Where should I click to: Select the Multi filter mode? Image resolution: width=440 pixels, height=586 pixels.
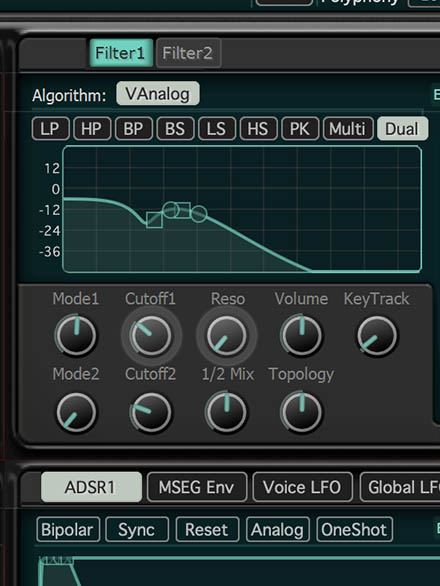pos(348,129)
